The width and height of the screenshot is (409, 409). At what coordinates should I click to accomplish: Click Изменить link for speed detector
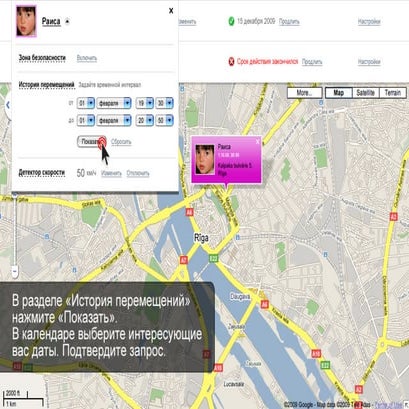point(111,173)
